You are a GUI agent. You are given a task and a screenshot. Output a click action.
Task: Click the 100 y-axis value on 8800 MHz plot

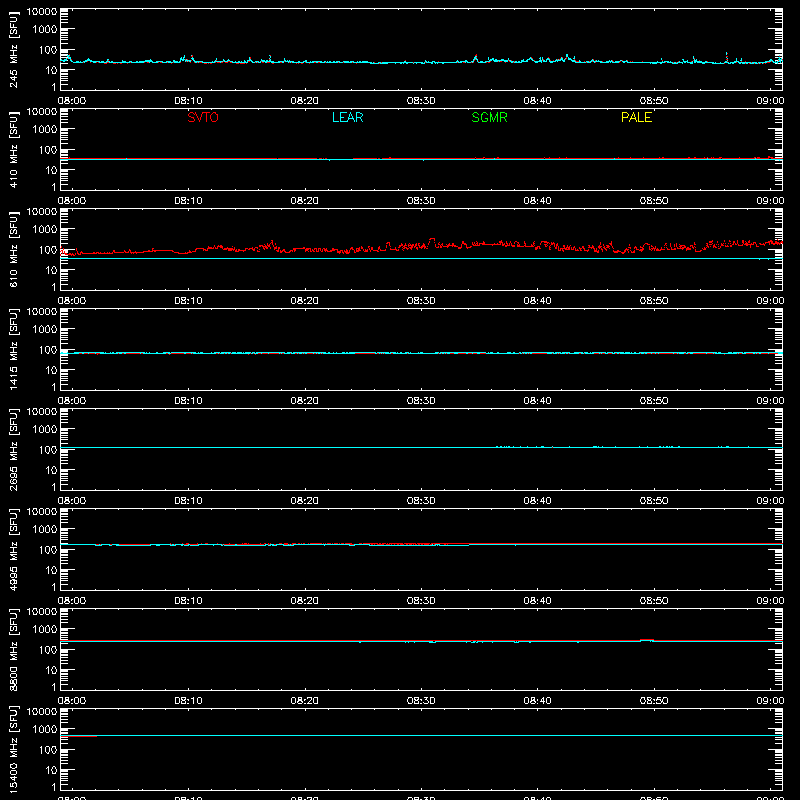48,650
